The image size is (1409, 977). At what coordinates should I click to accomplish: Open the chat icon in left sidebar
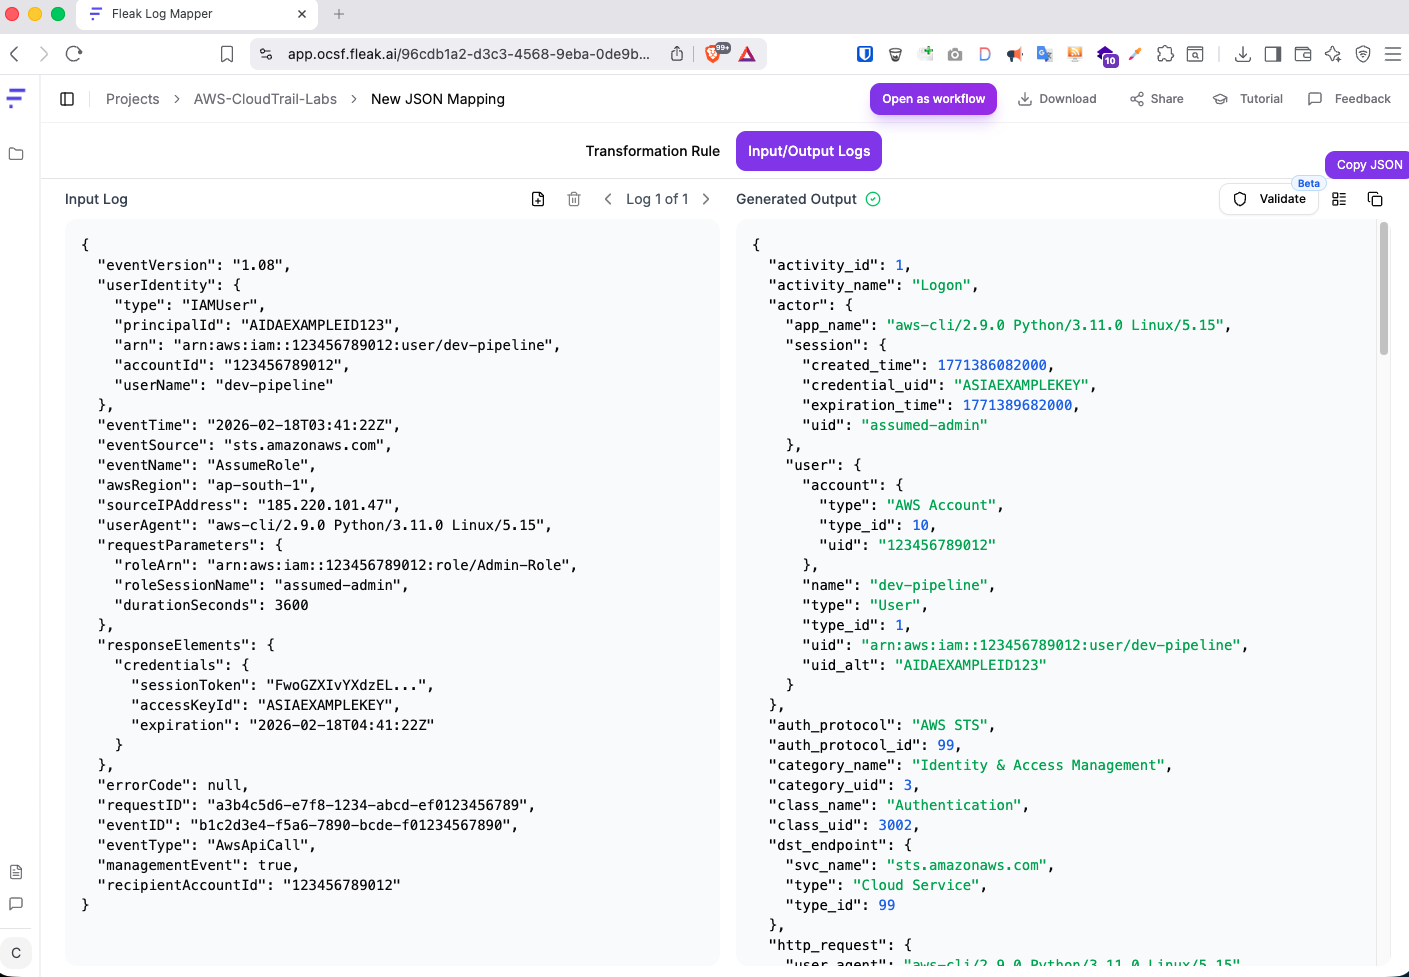(x=16, y=904)
